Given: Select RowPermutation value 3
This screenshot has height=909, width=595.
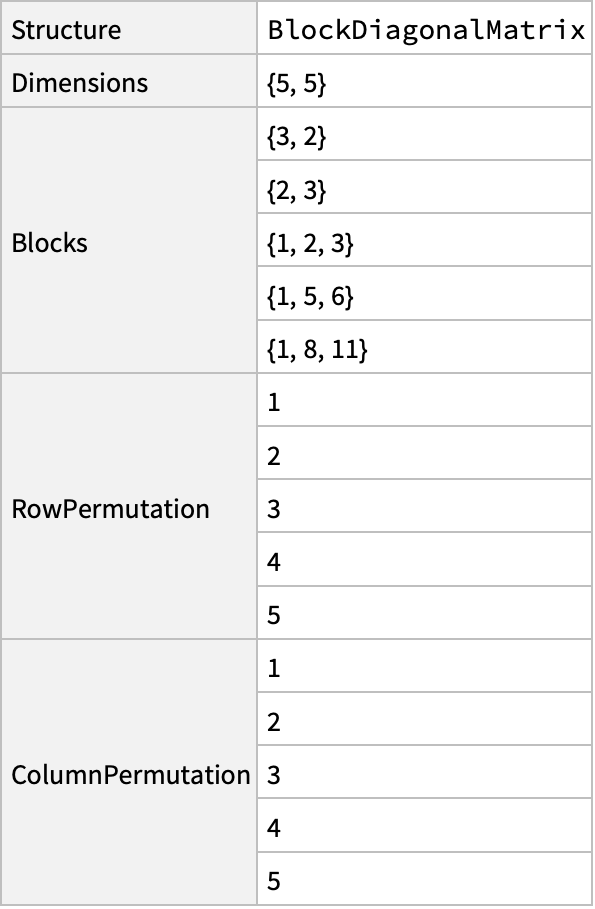Looking at the screenshot, I should point(425,507).
